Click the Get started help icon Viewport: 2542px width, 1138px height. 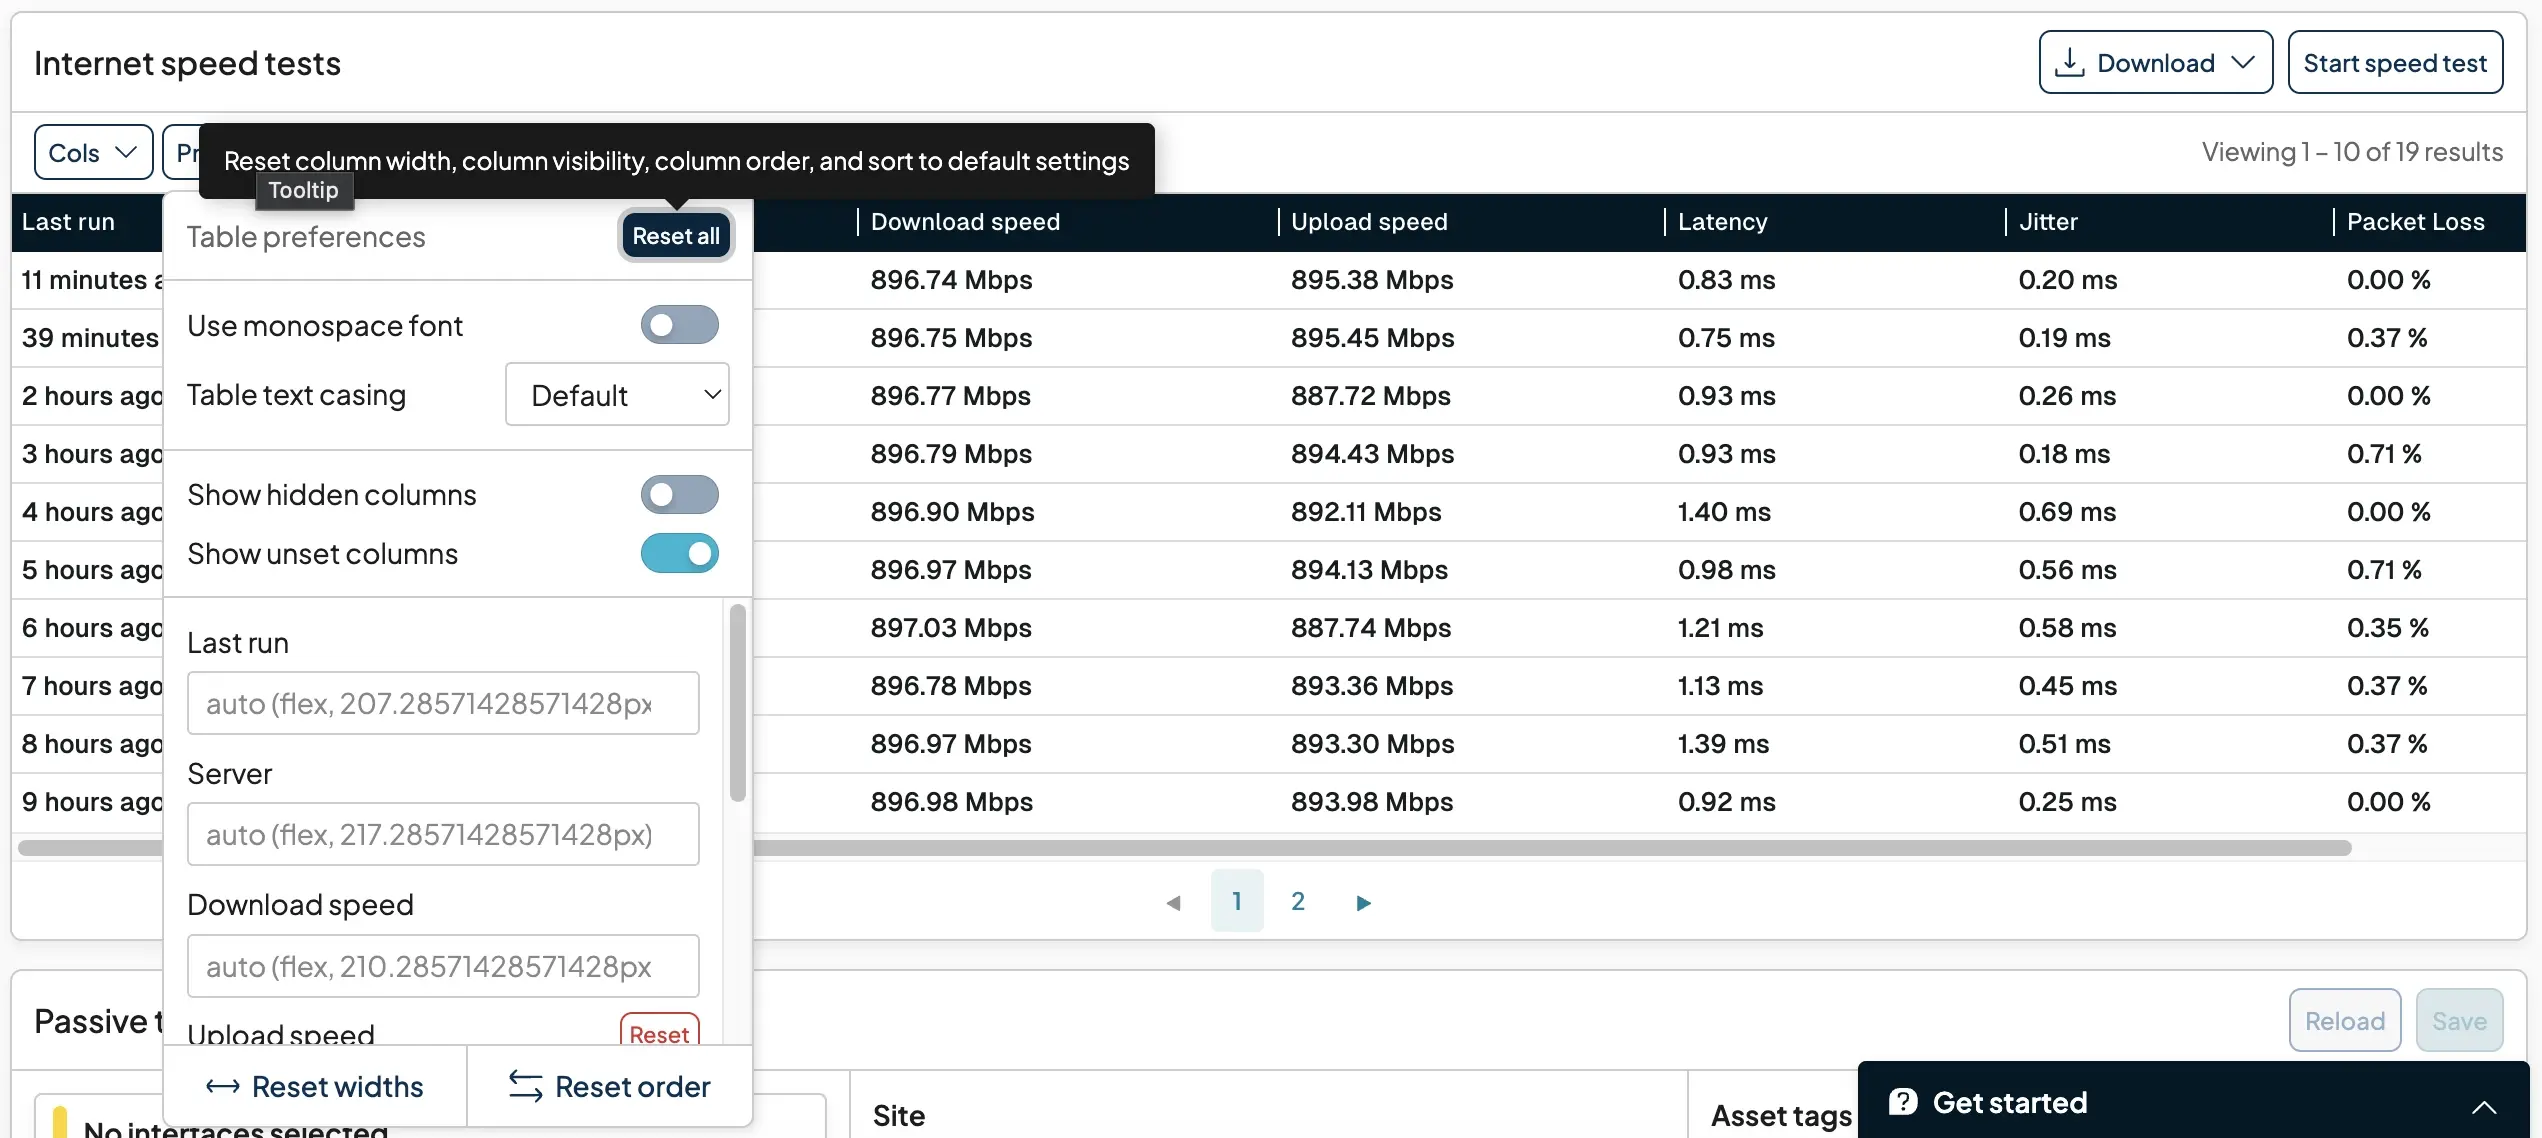(x=1903, y=1100)
